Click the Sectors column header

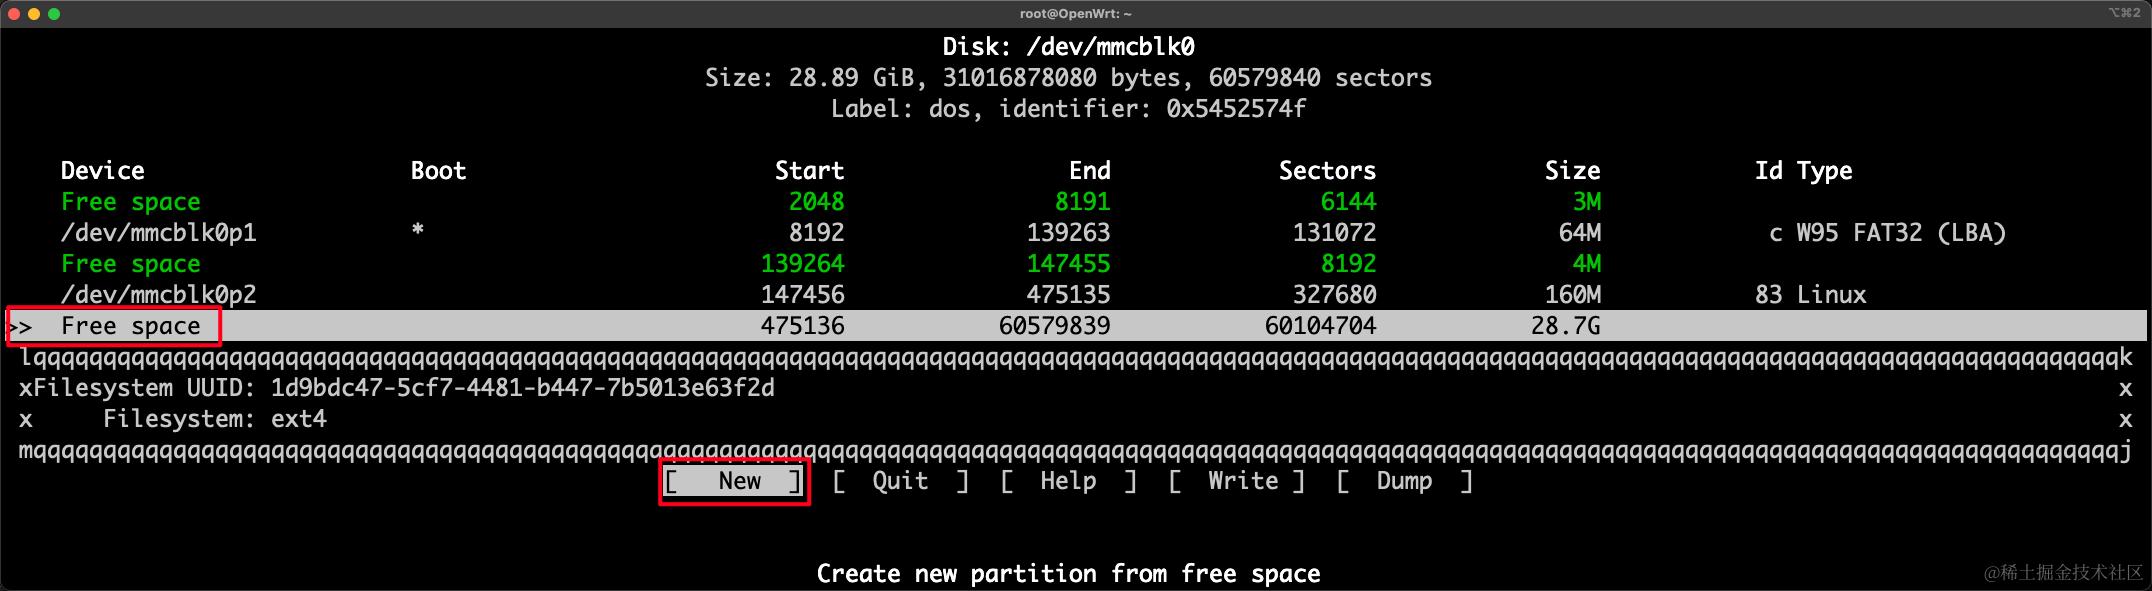(x=1327, y=171)
